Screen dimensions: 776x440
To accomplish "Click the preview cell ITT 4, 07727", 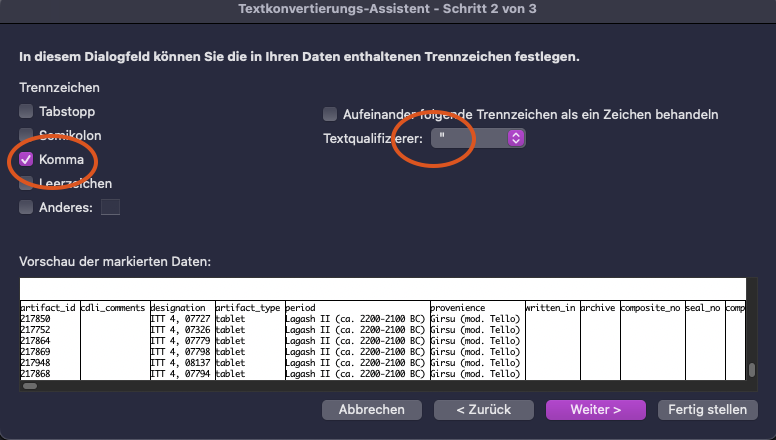I will (181, 319).
